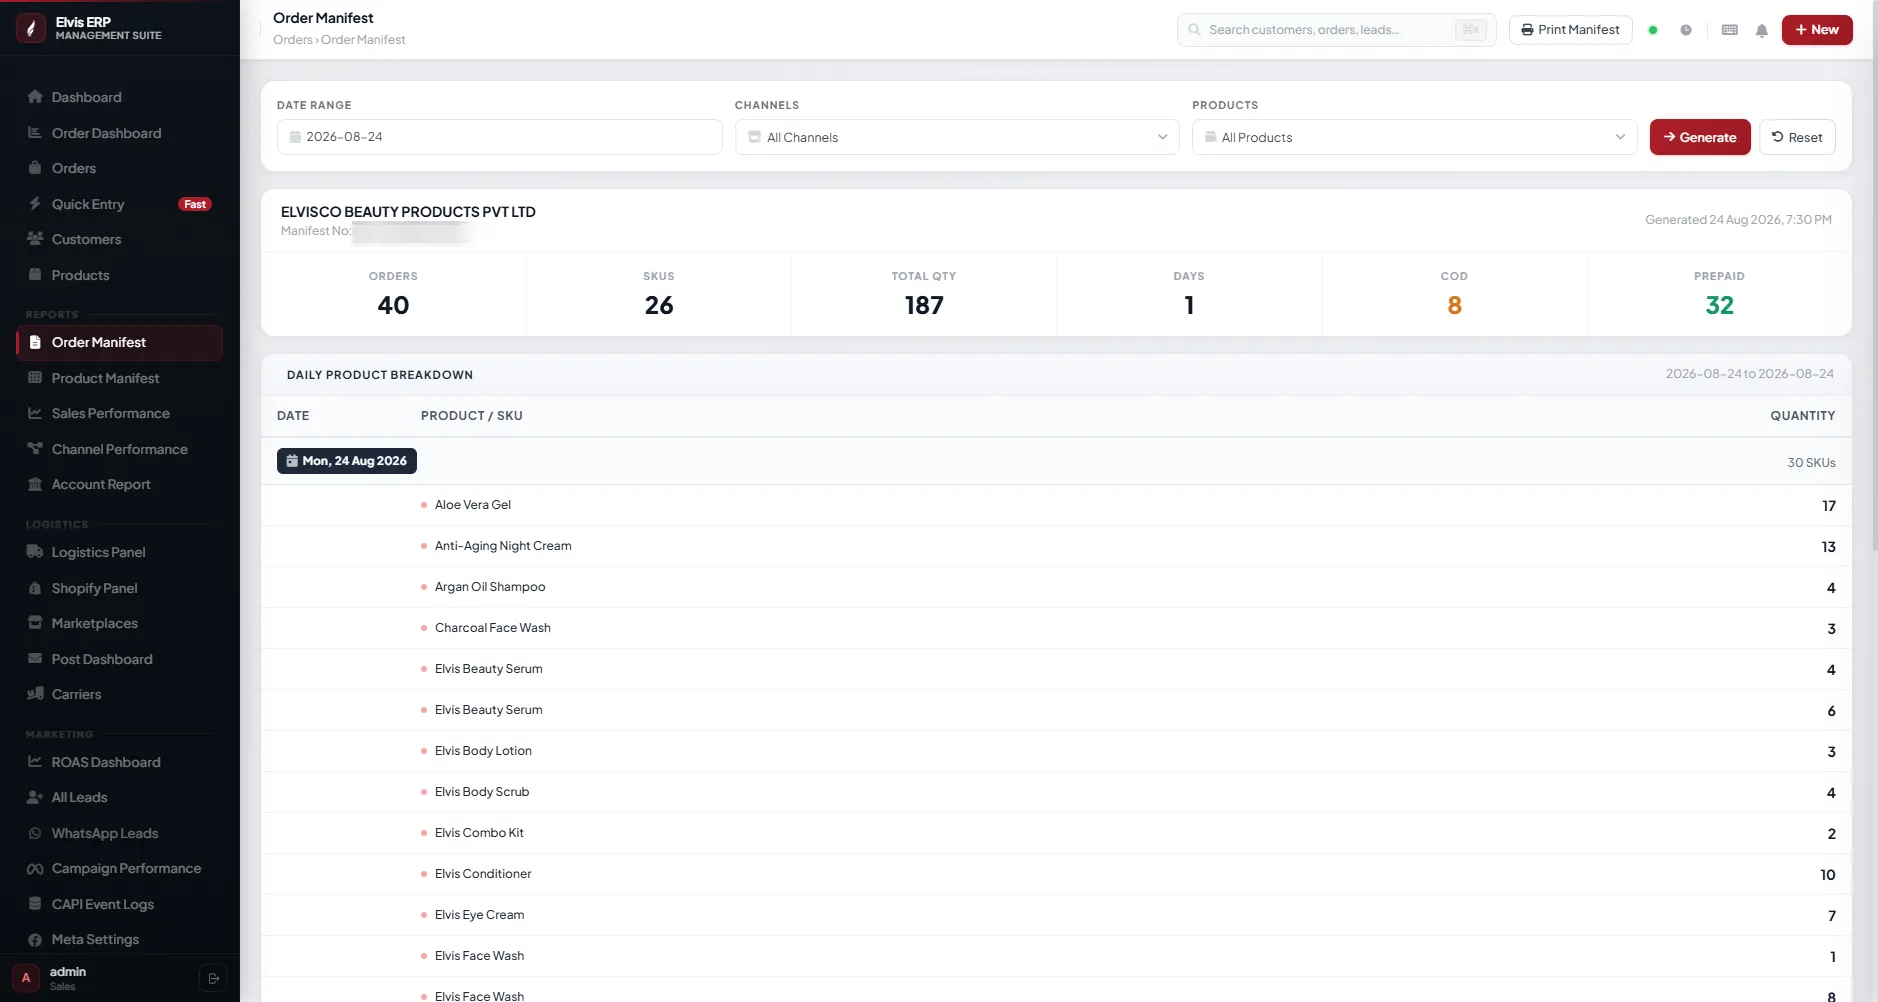Click the logout icon next to admin

(213, 978)
